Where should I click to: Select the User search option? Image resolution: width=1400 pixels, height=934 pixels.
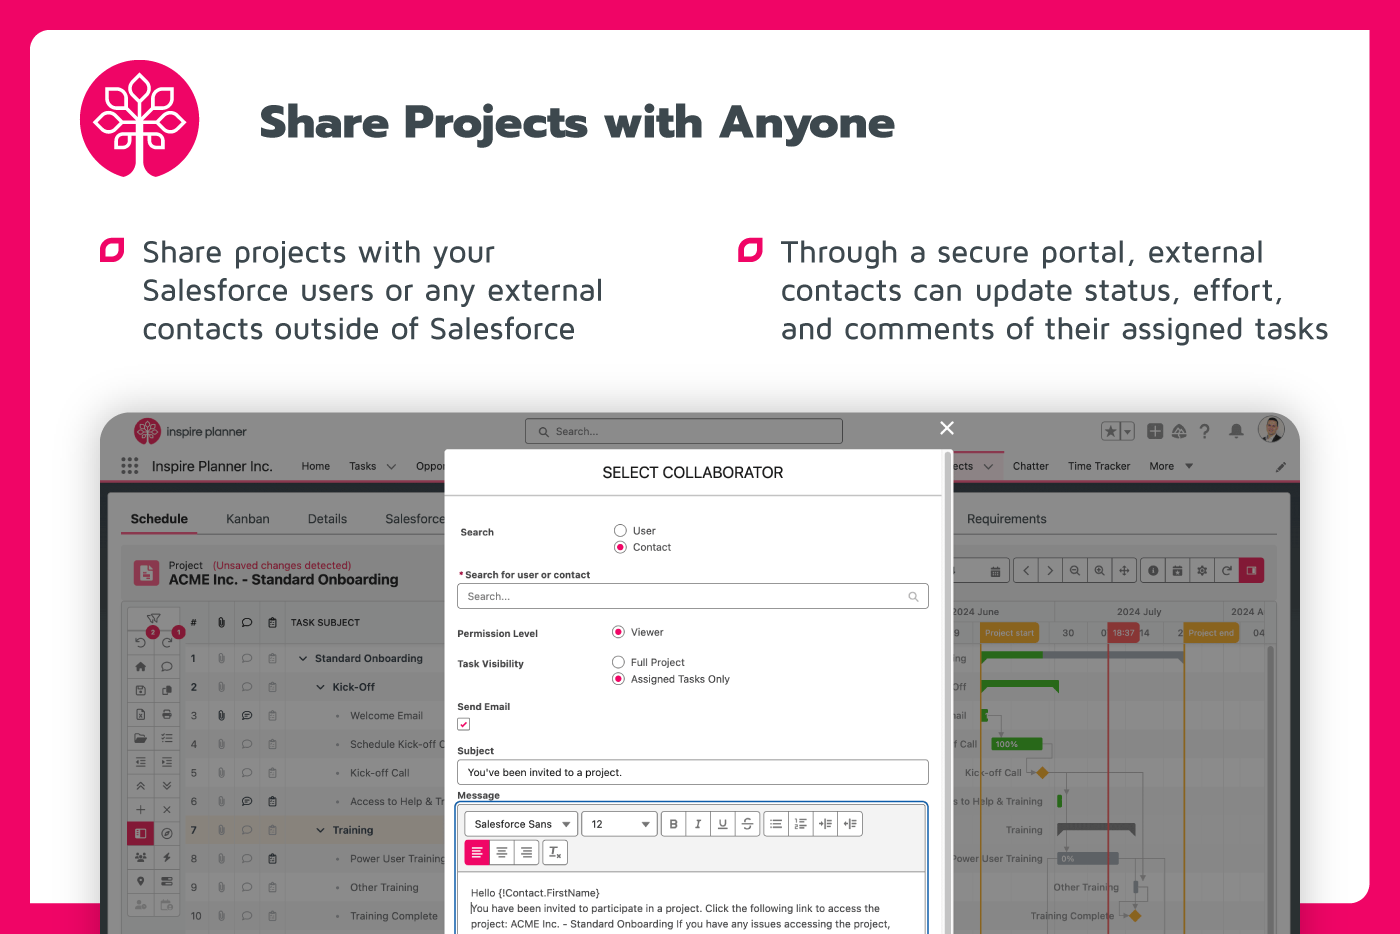point(620,531)
